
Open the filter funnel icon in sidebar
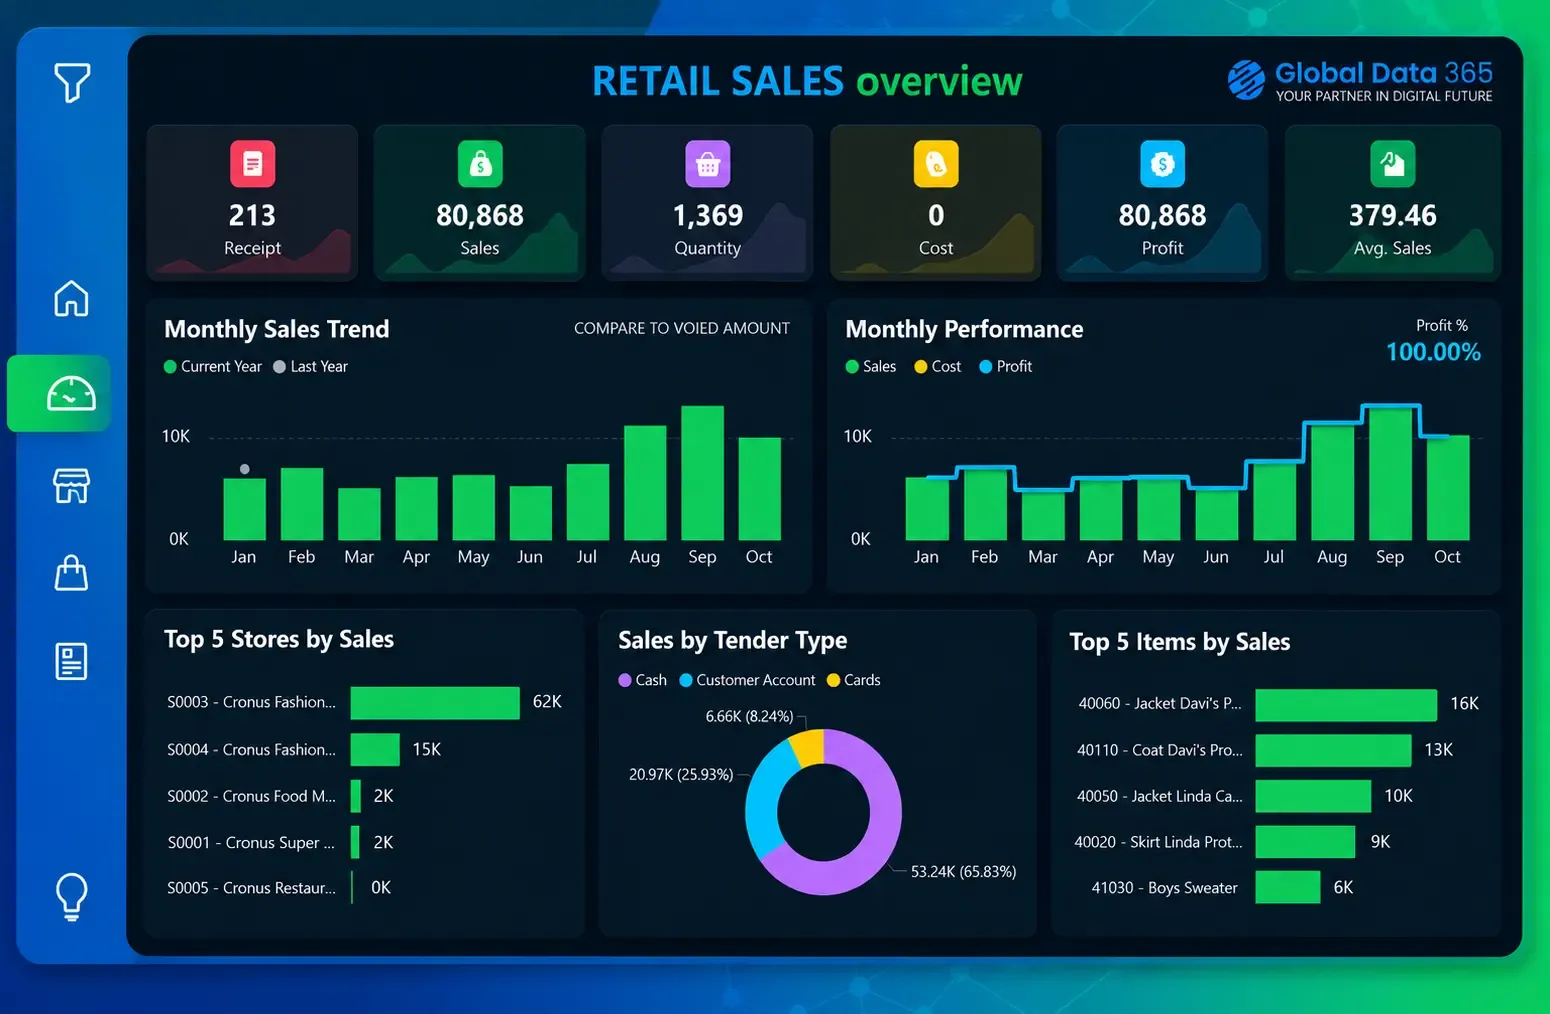pos(71,82)
